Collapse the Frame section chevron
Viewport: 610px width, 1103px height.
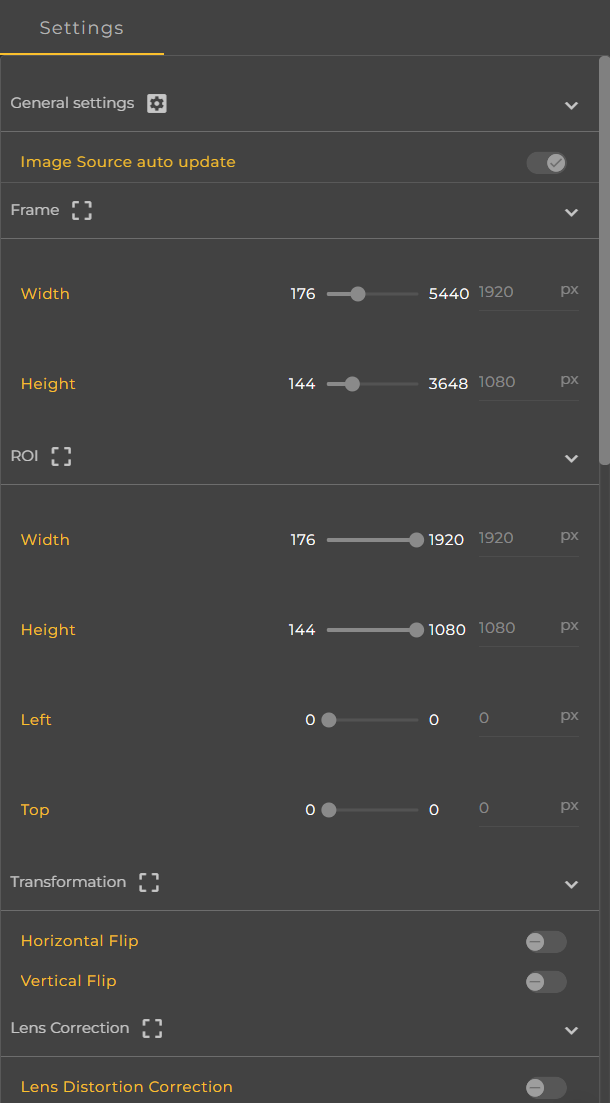[571, 212]
